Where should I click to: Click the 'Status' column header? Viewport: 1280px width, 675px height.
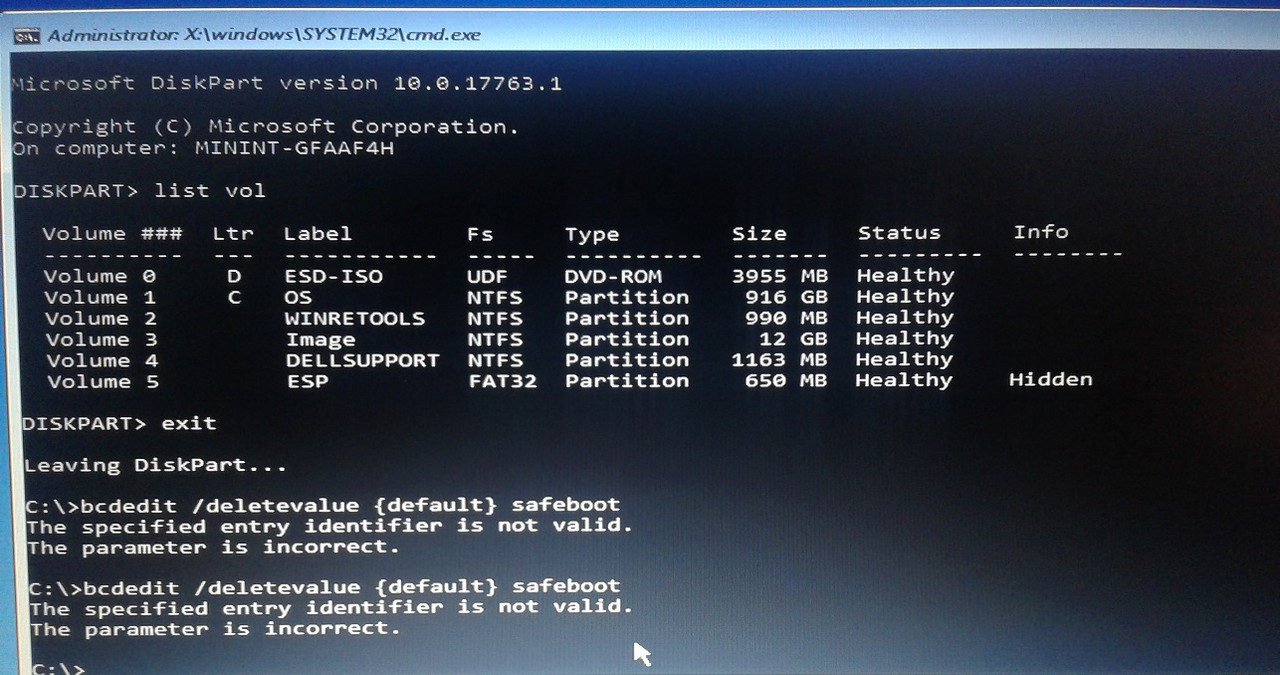[x=899, y=233]
